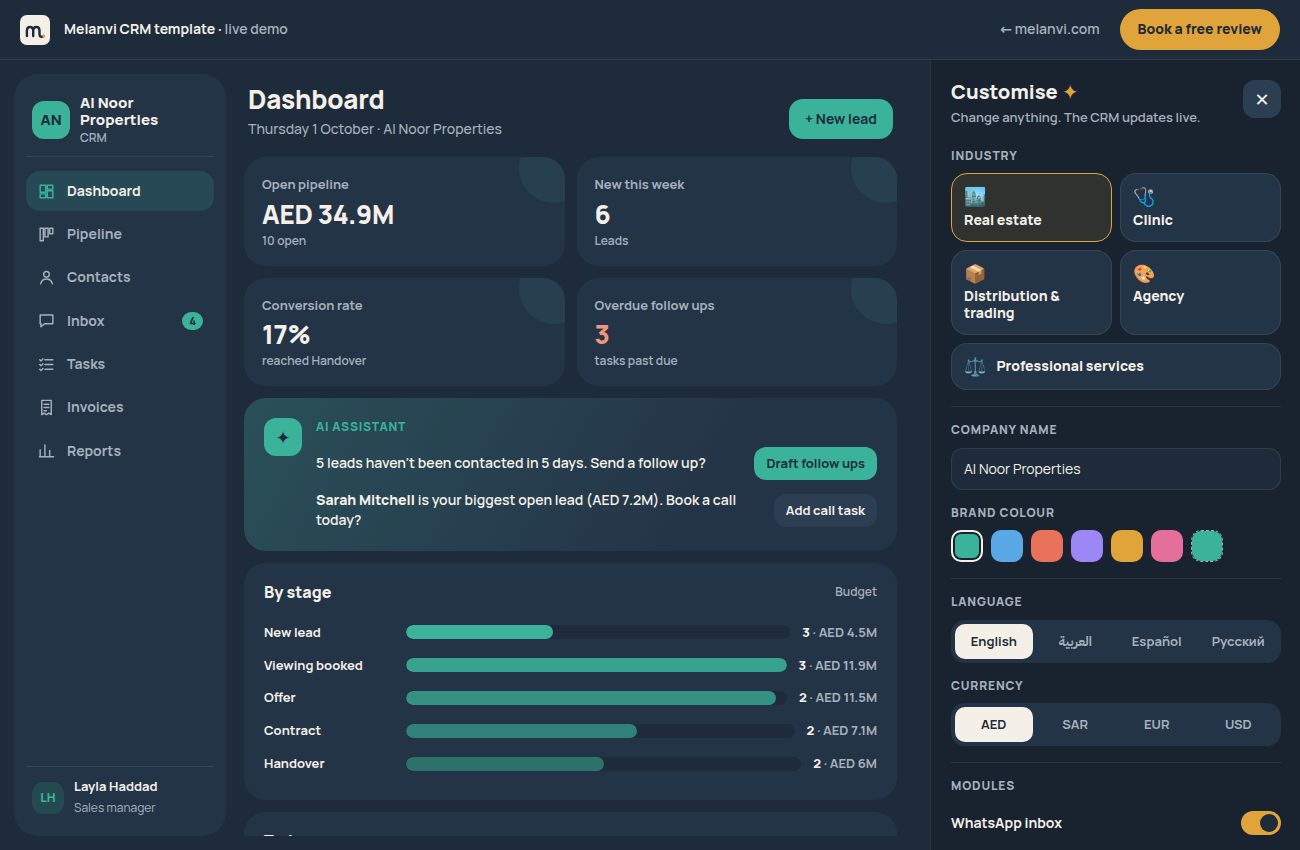Select the Agency industry card
This screenshot has width=1300, height=850.
(1200, 292)
